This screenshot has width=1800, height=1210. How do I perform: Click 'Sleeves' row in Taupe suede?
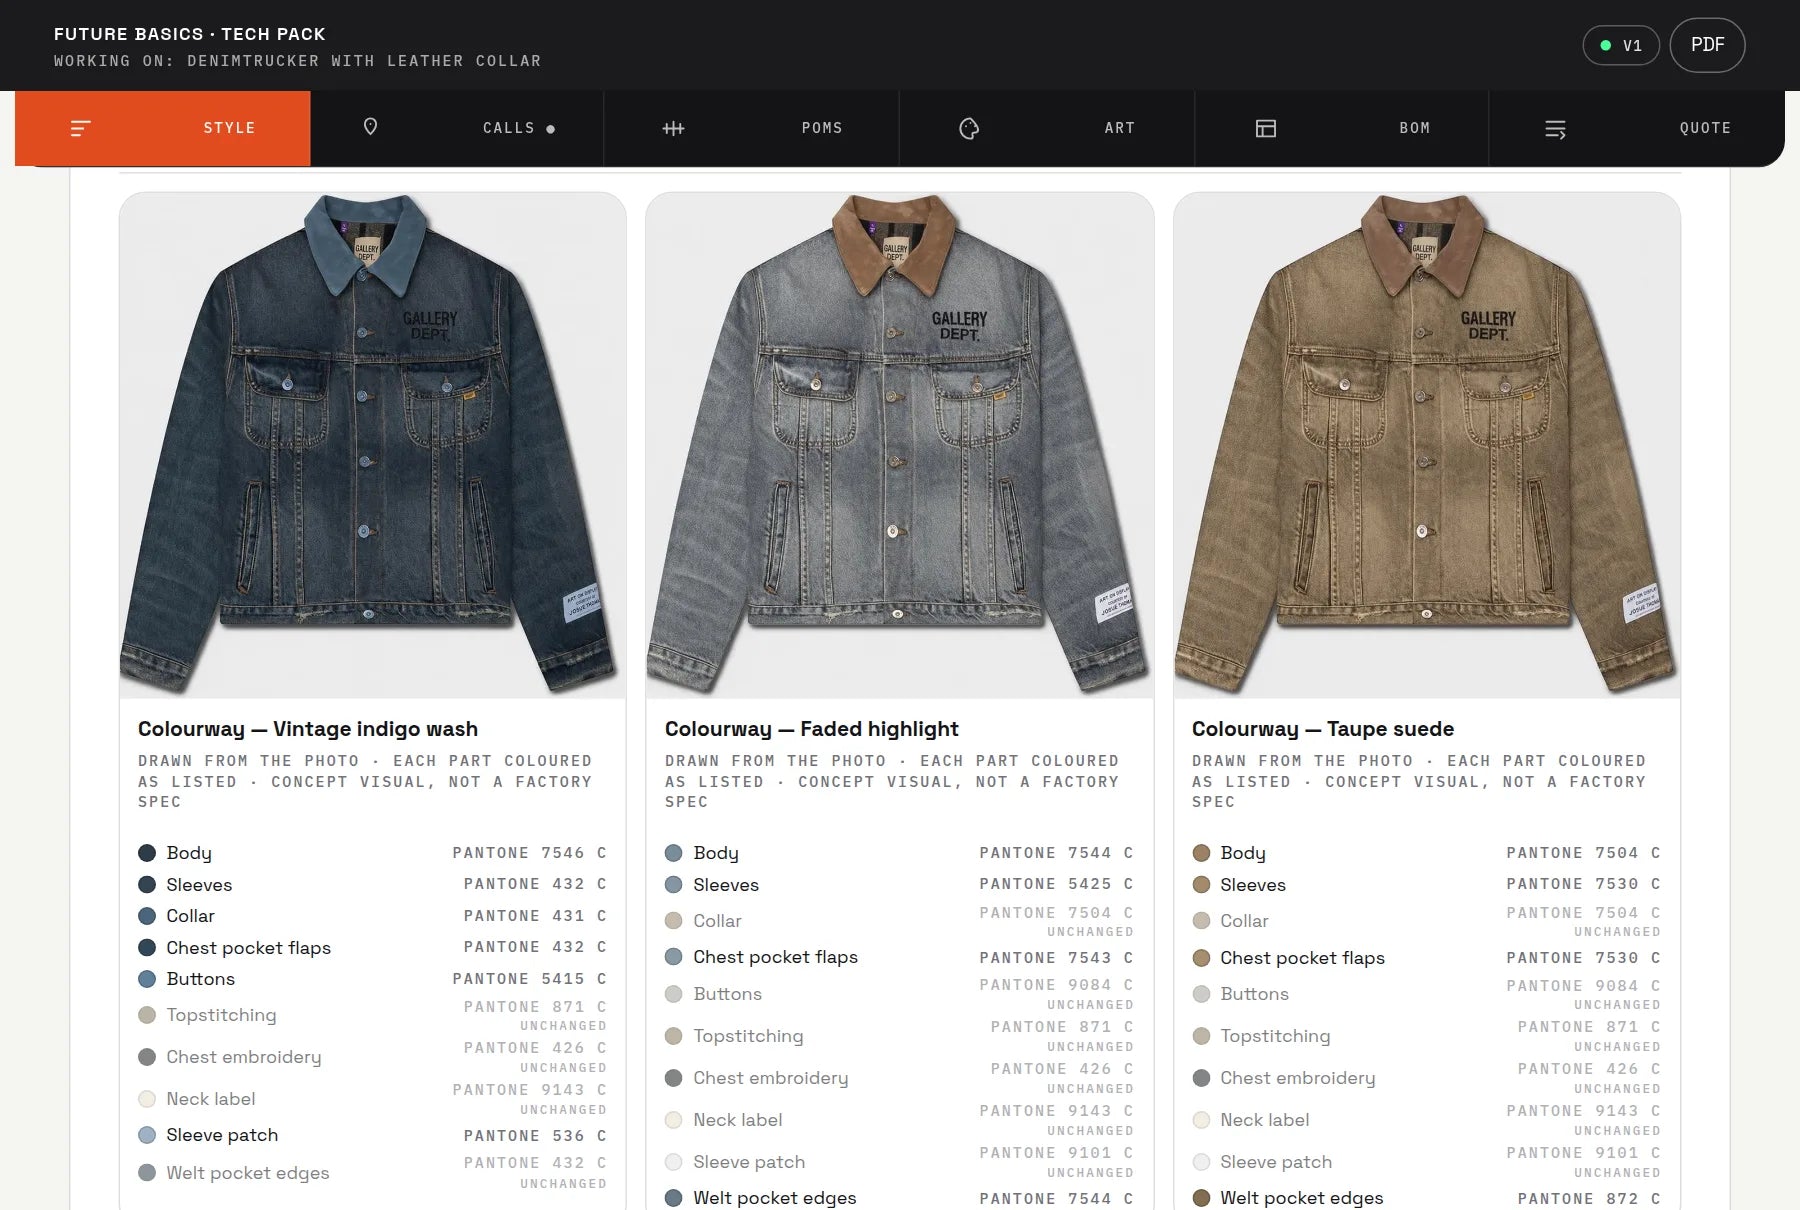pos(1427,885)
